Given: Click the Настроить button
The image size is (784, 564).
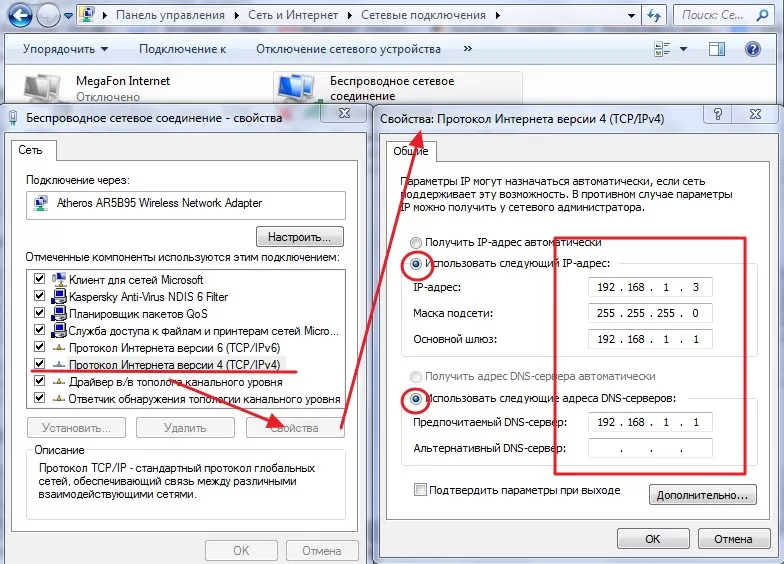Looking at the screenshot, I should (300, 236).
